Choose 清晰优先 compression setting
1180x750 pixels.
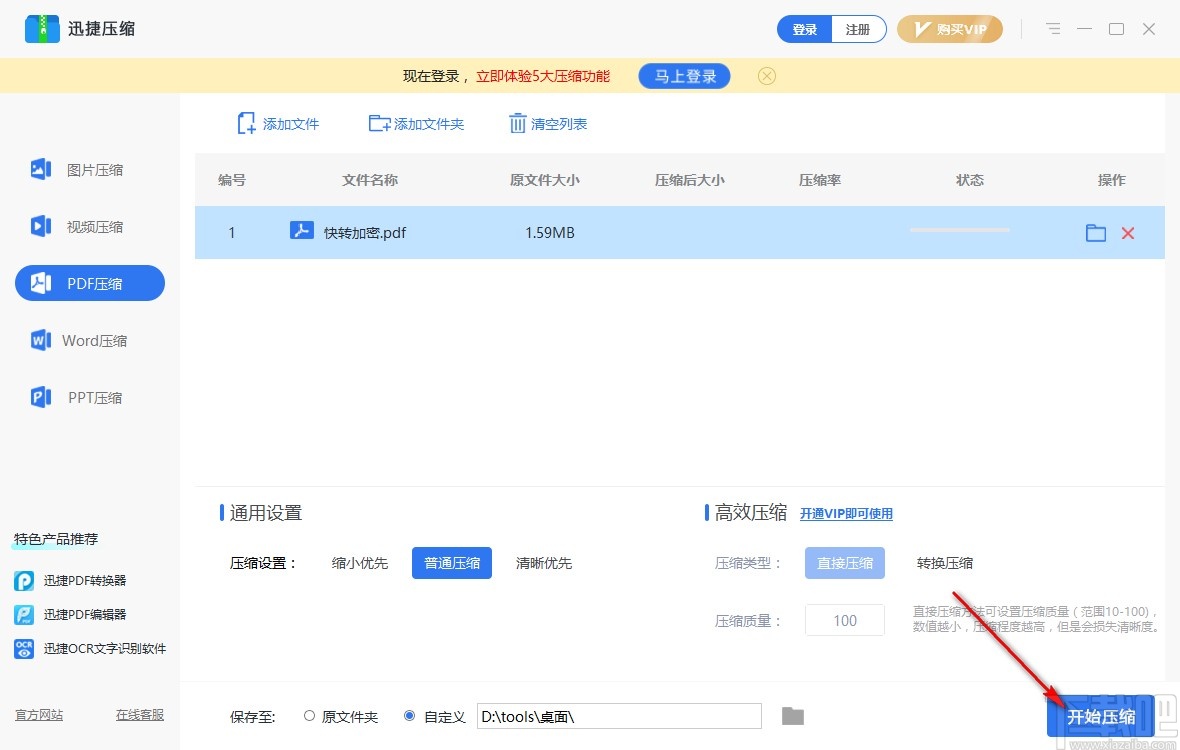[x=544, y=563]
